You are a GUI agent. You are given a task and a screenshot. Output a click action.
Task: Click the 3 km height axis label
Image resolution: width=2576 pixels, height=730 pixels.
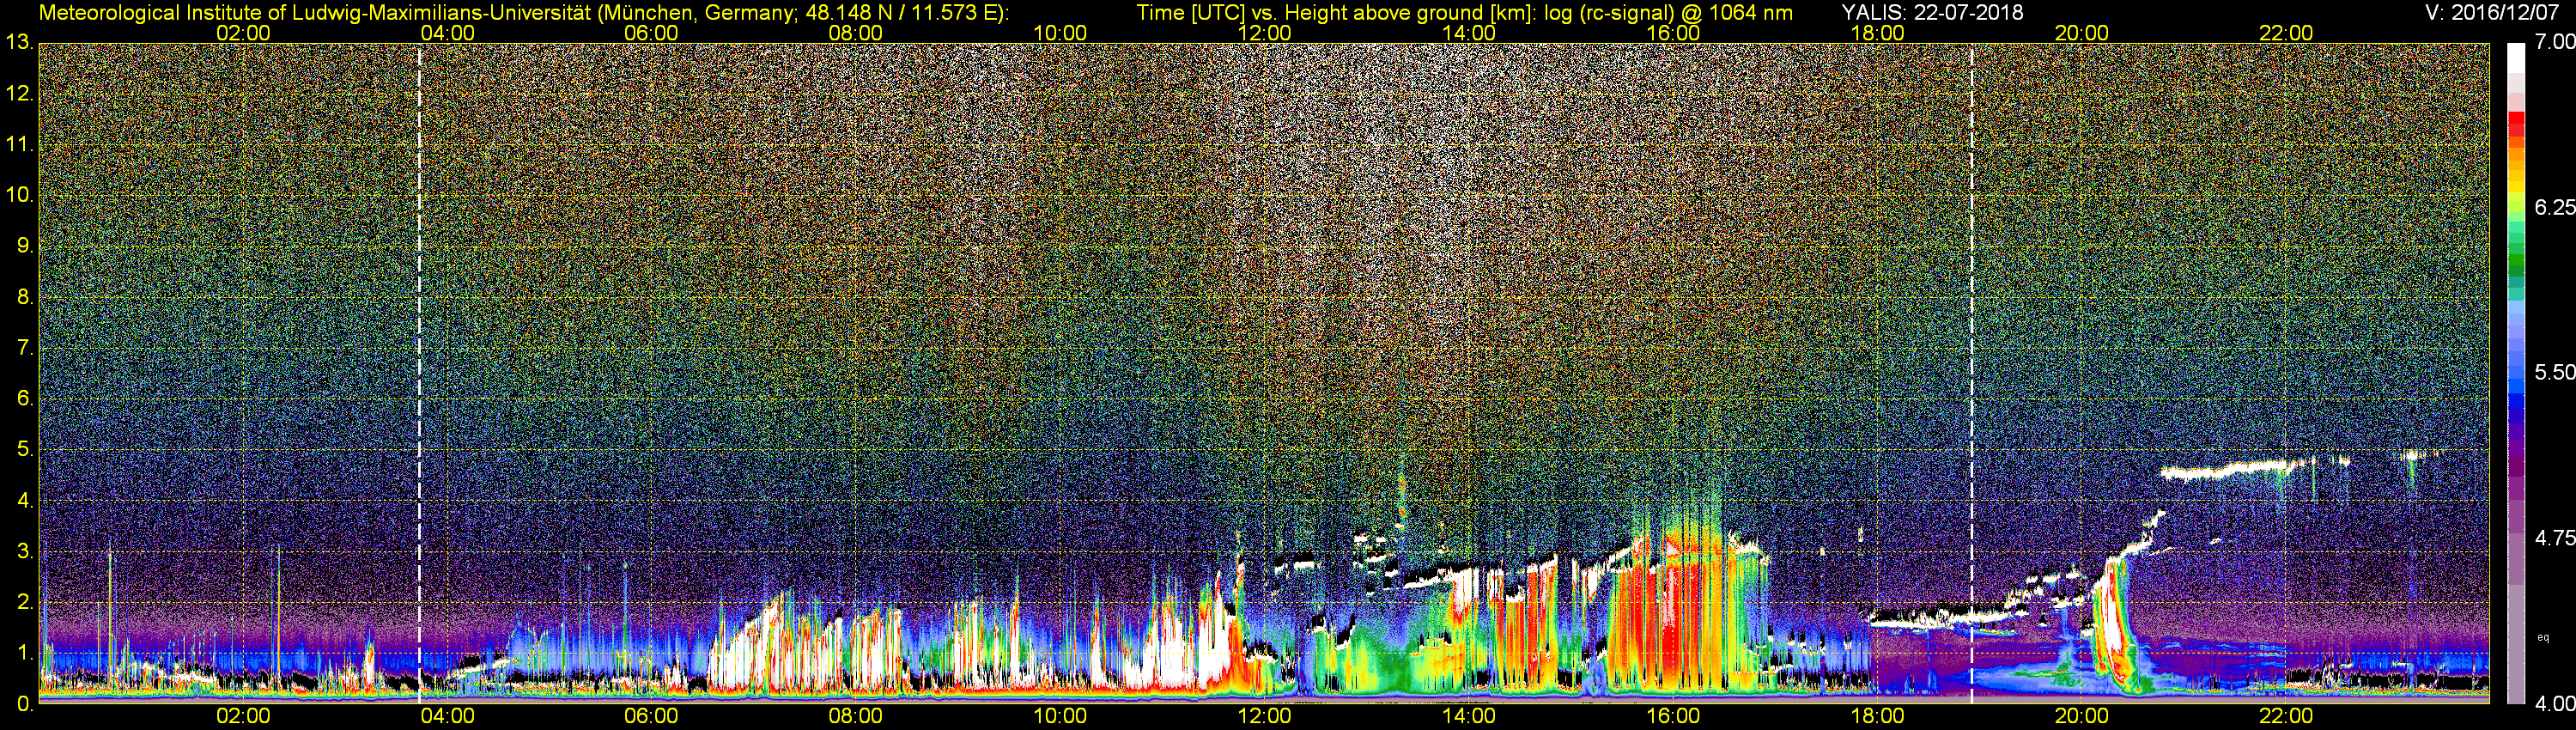tap(24, 551)
